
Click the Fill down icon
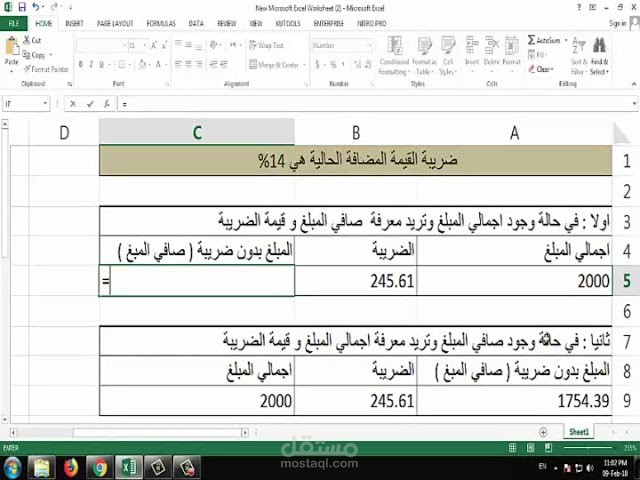tap(531, 54)
